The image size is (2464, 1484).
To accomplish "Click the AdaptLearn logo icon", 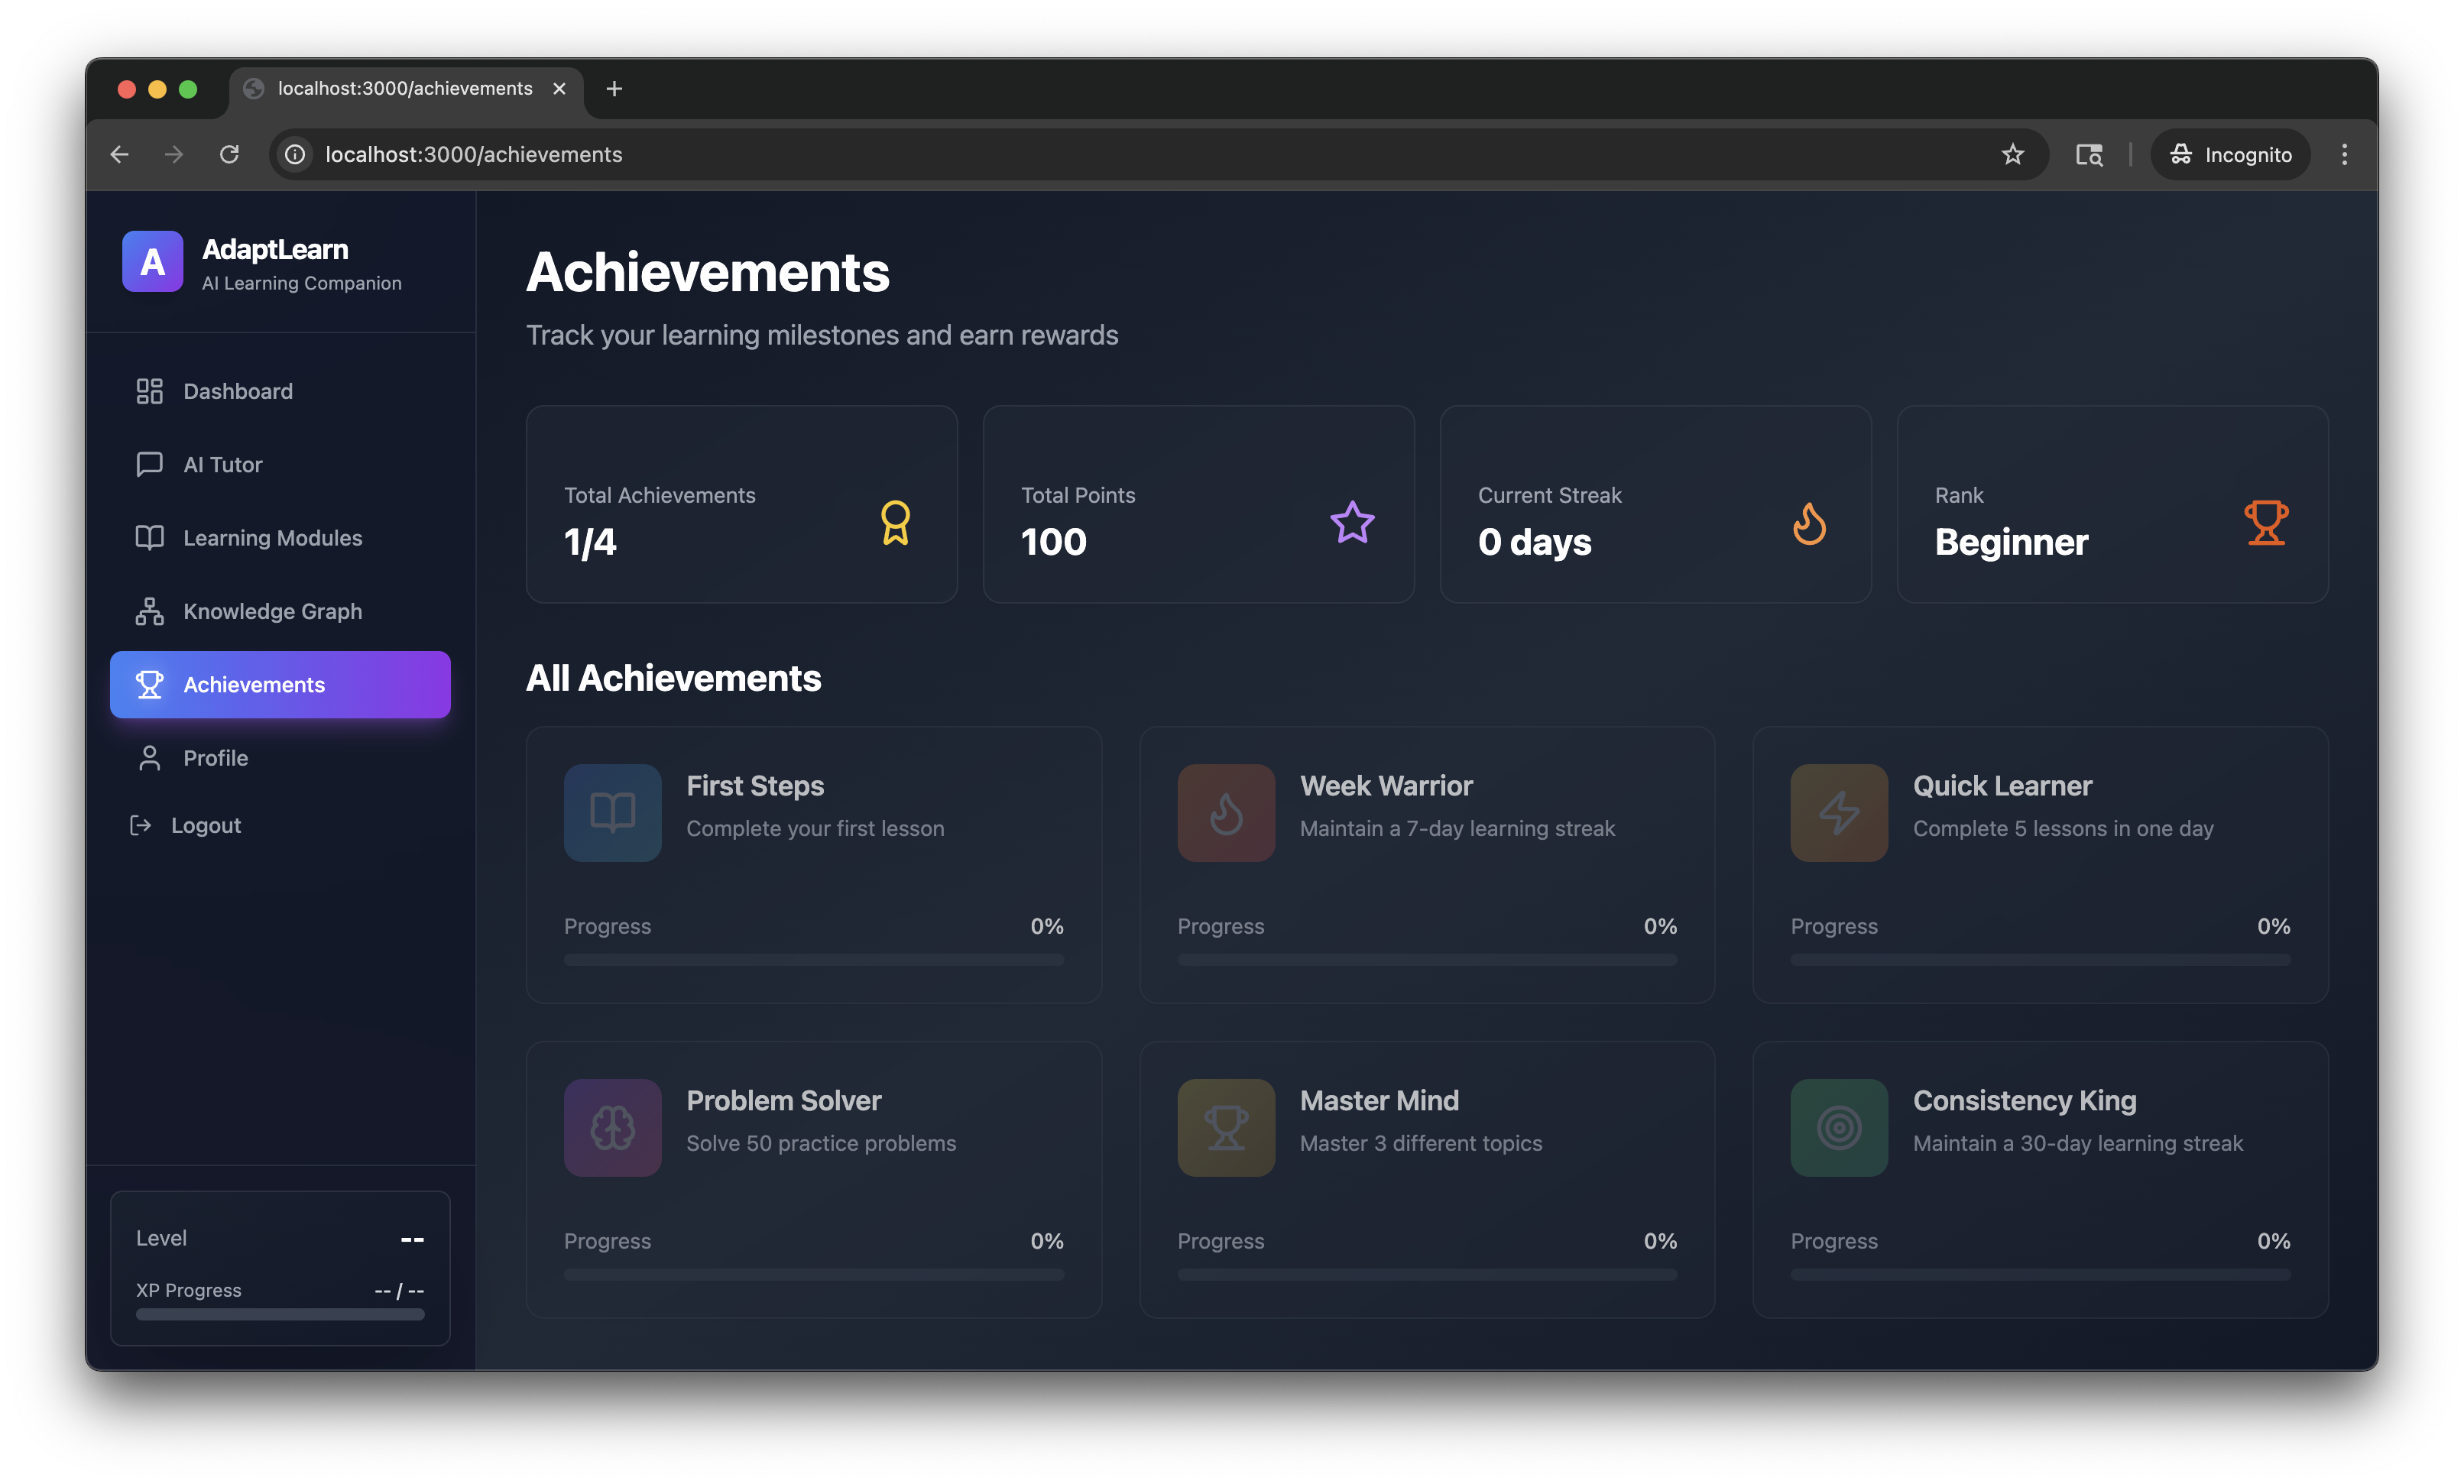I will point(152,262).
